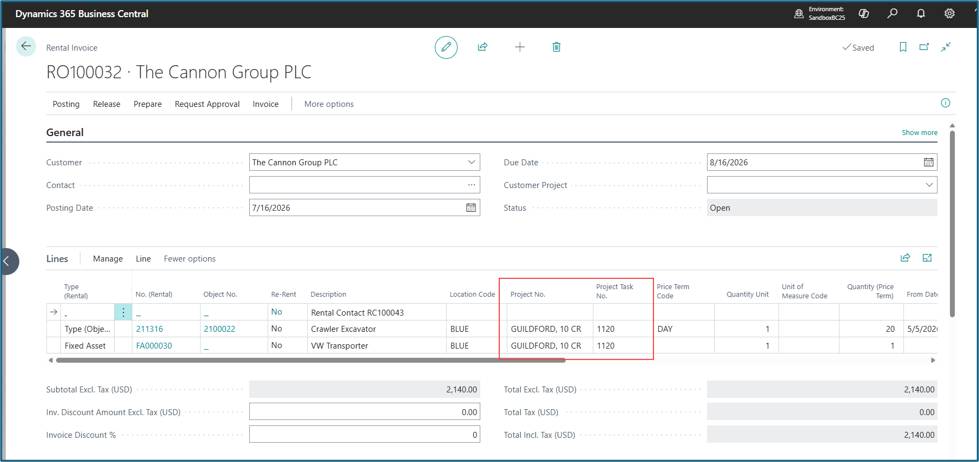Click Description column header
Viewport: 979px width, 462px height.
pyautogui.click(x=328, y=294)
